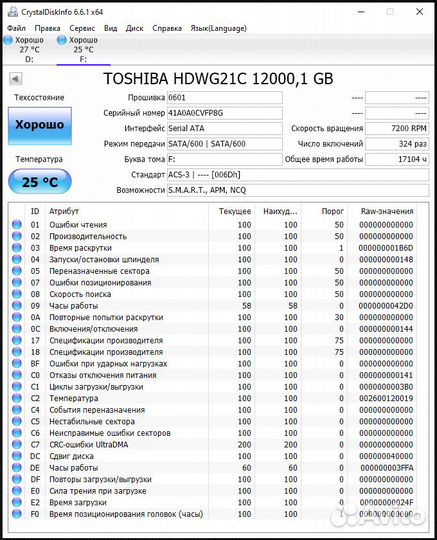Open the Справка menu

coord(167,28)
